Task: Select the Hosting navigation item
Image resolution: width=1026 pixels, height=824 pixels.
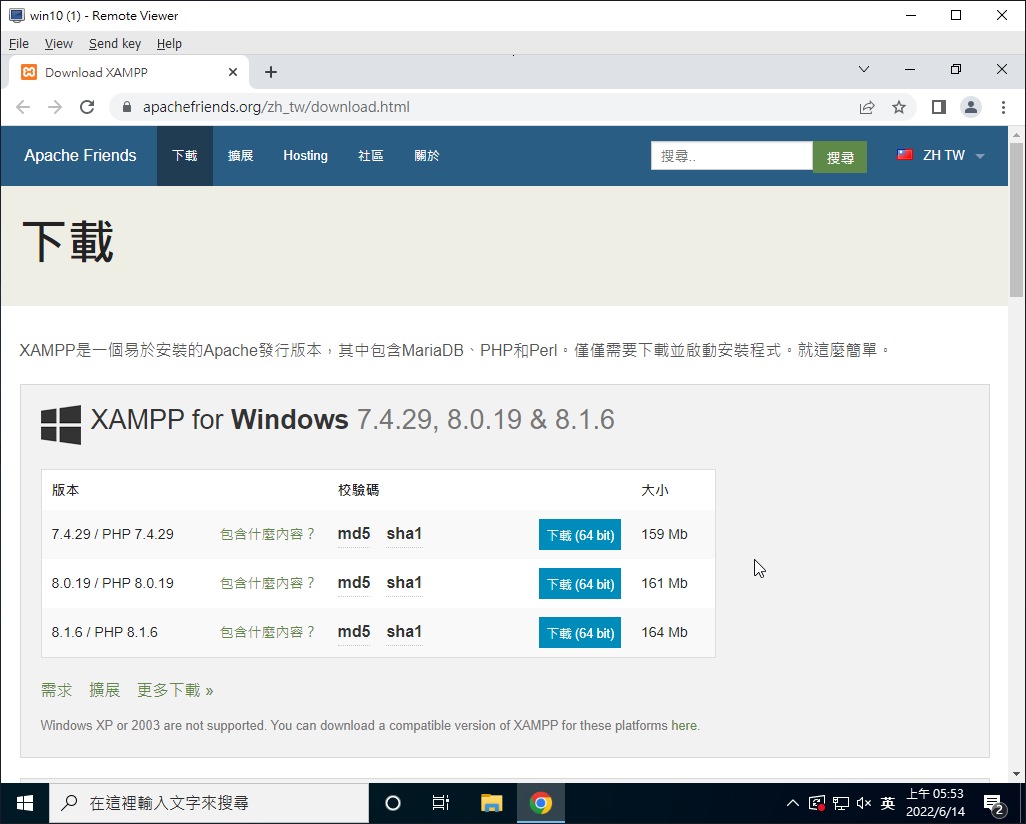Action: click(305, 156)
